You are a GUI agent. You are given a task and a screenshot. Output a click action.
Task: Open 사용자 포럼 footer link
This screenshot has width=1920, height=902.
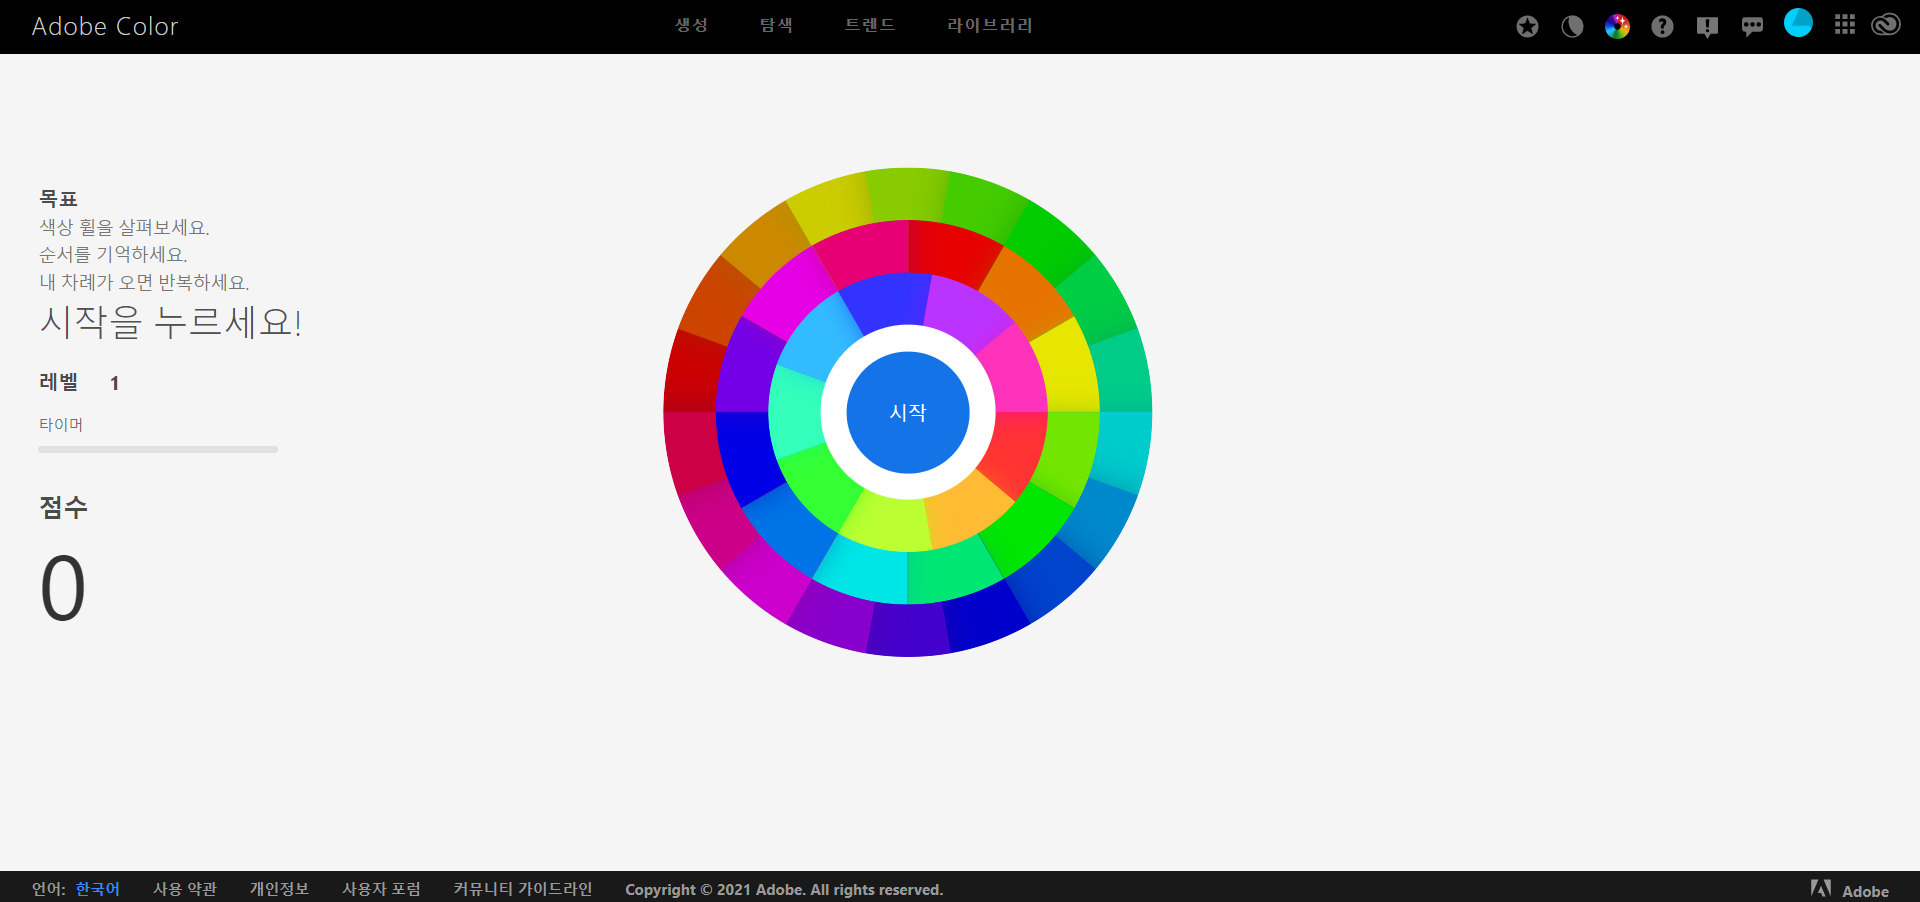(x=381, y=889)
